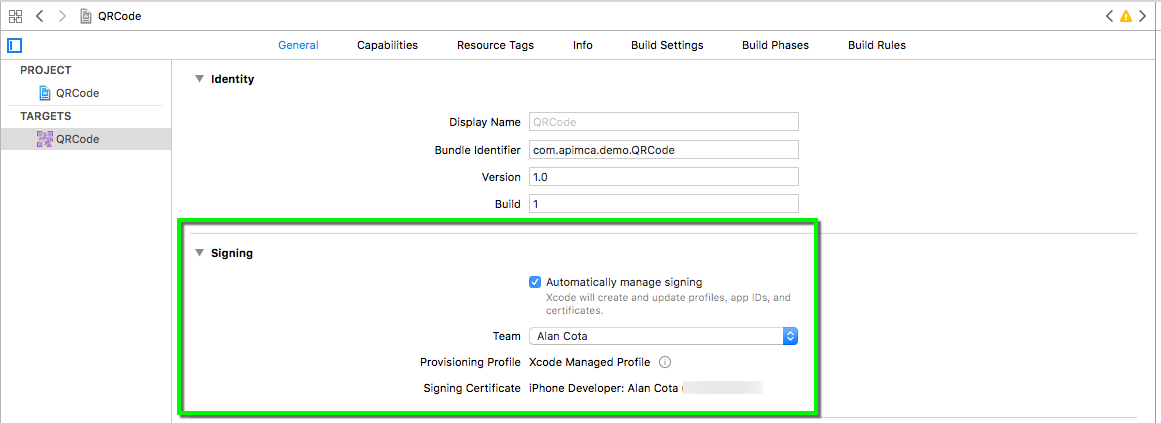Viewport: 1161px width, 423px height.
Task: Open the Resource Tags tab
Action: [x=495, y=45]
